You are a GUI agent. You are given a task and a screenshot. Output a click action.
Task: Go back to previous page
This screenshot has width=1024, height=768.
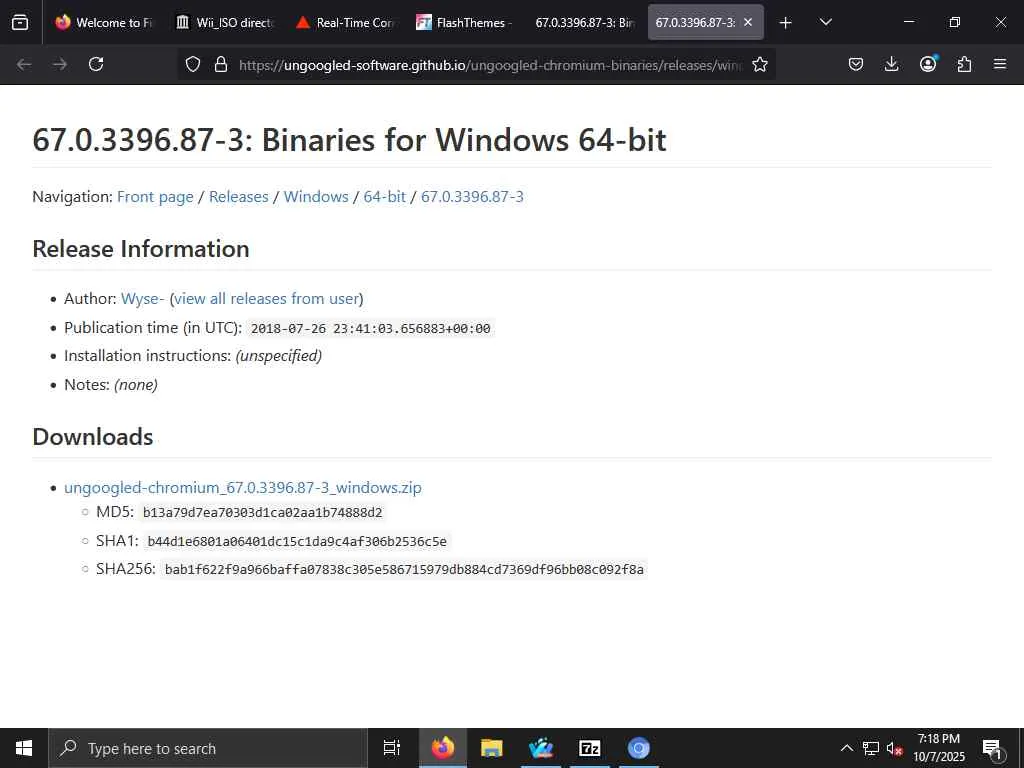pos(24,64)
